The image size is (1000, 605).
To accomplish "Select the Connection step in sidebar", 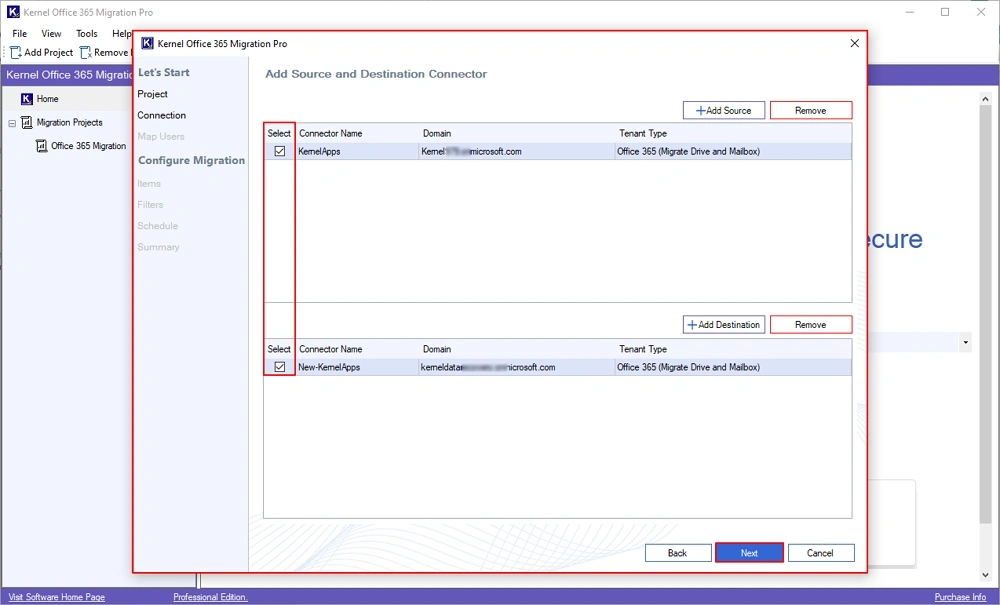I will (162, 115).
